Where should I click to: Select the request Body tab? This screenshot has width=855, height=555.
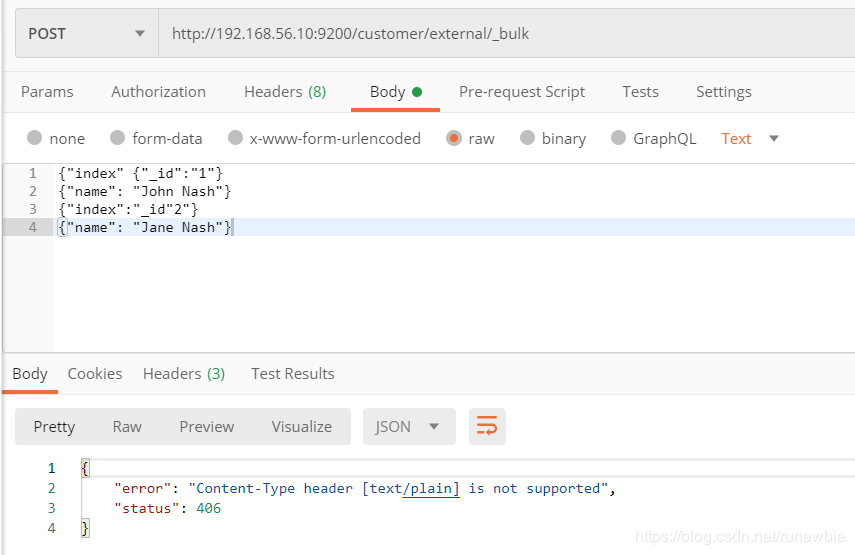pos(395,92)
